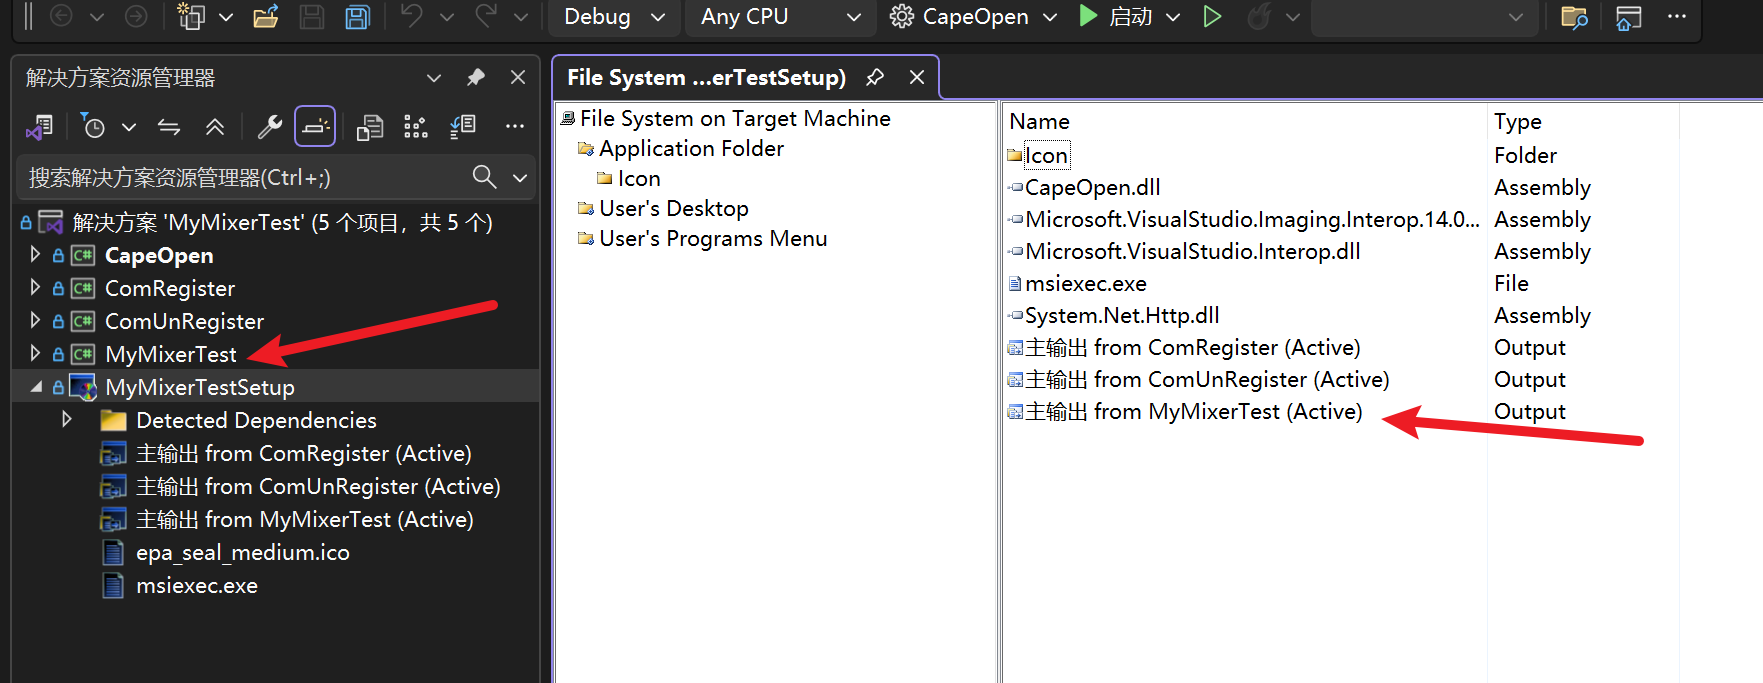
Task: Open CapeOpen startup project dropdown
Action: coord(1050,17)
